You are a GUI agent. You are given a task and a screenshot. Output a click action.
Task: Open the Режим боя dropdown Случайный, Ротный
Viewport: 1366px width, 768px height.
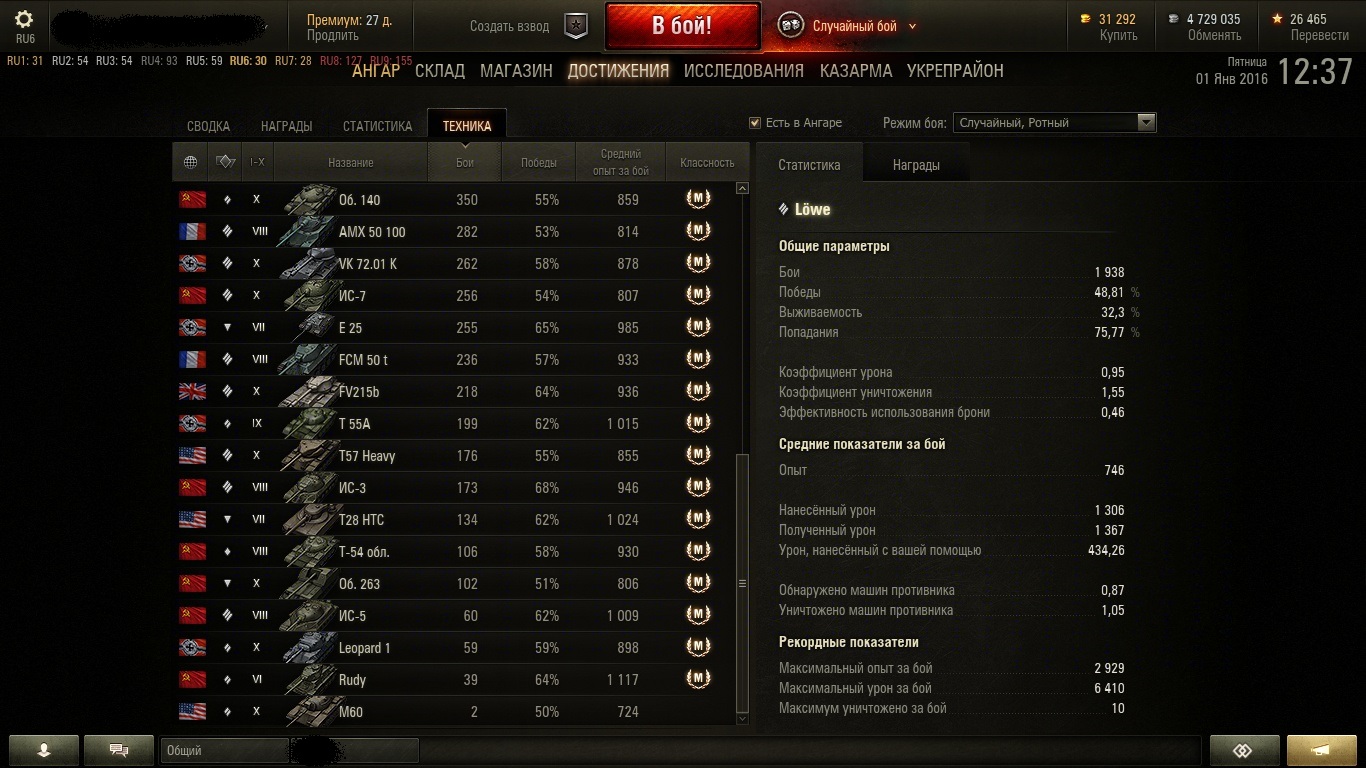click(1054, 122)
